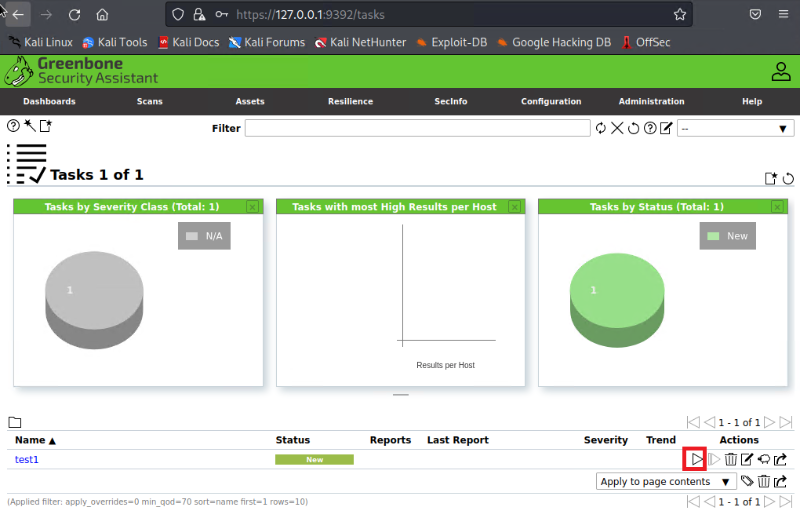Launch the task wizard wand icon
Screen dimensions: 800x518
click(x=29, y=126)
